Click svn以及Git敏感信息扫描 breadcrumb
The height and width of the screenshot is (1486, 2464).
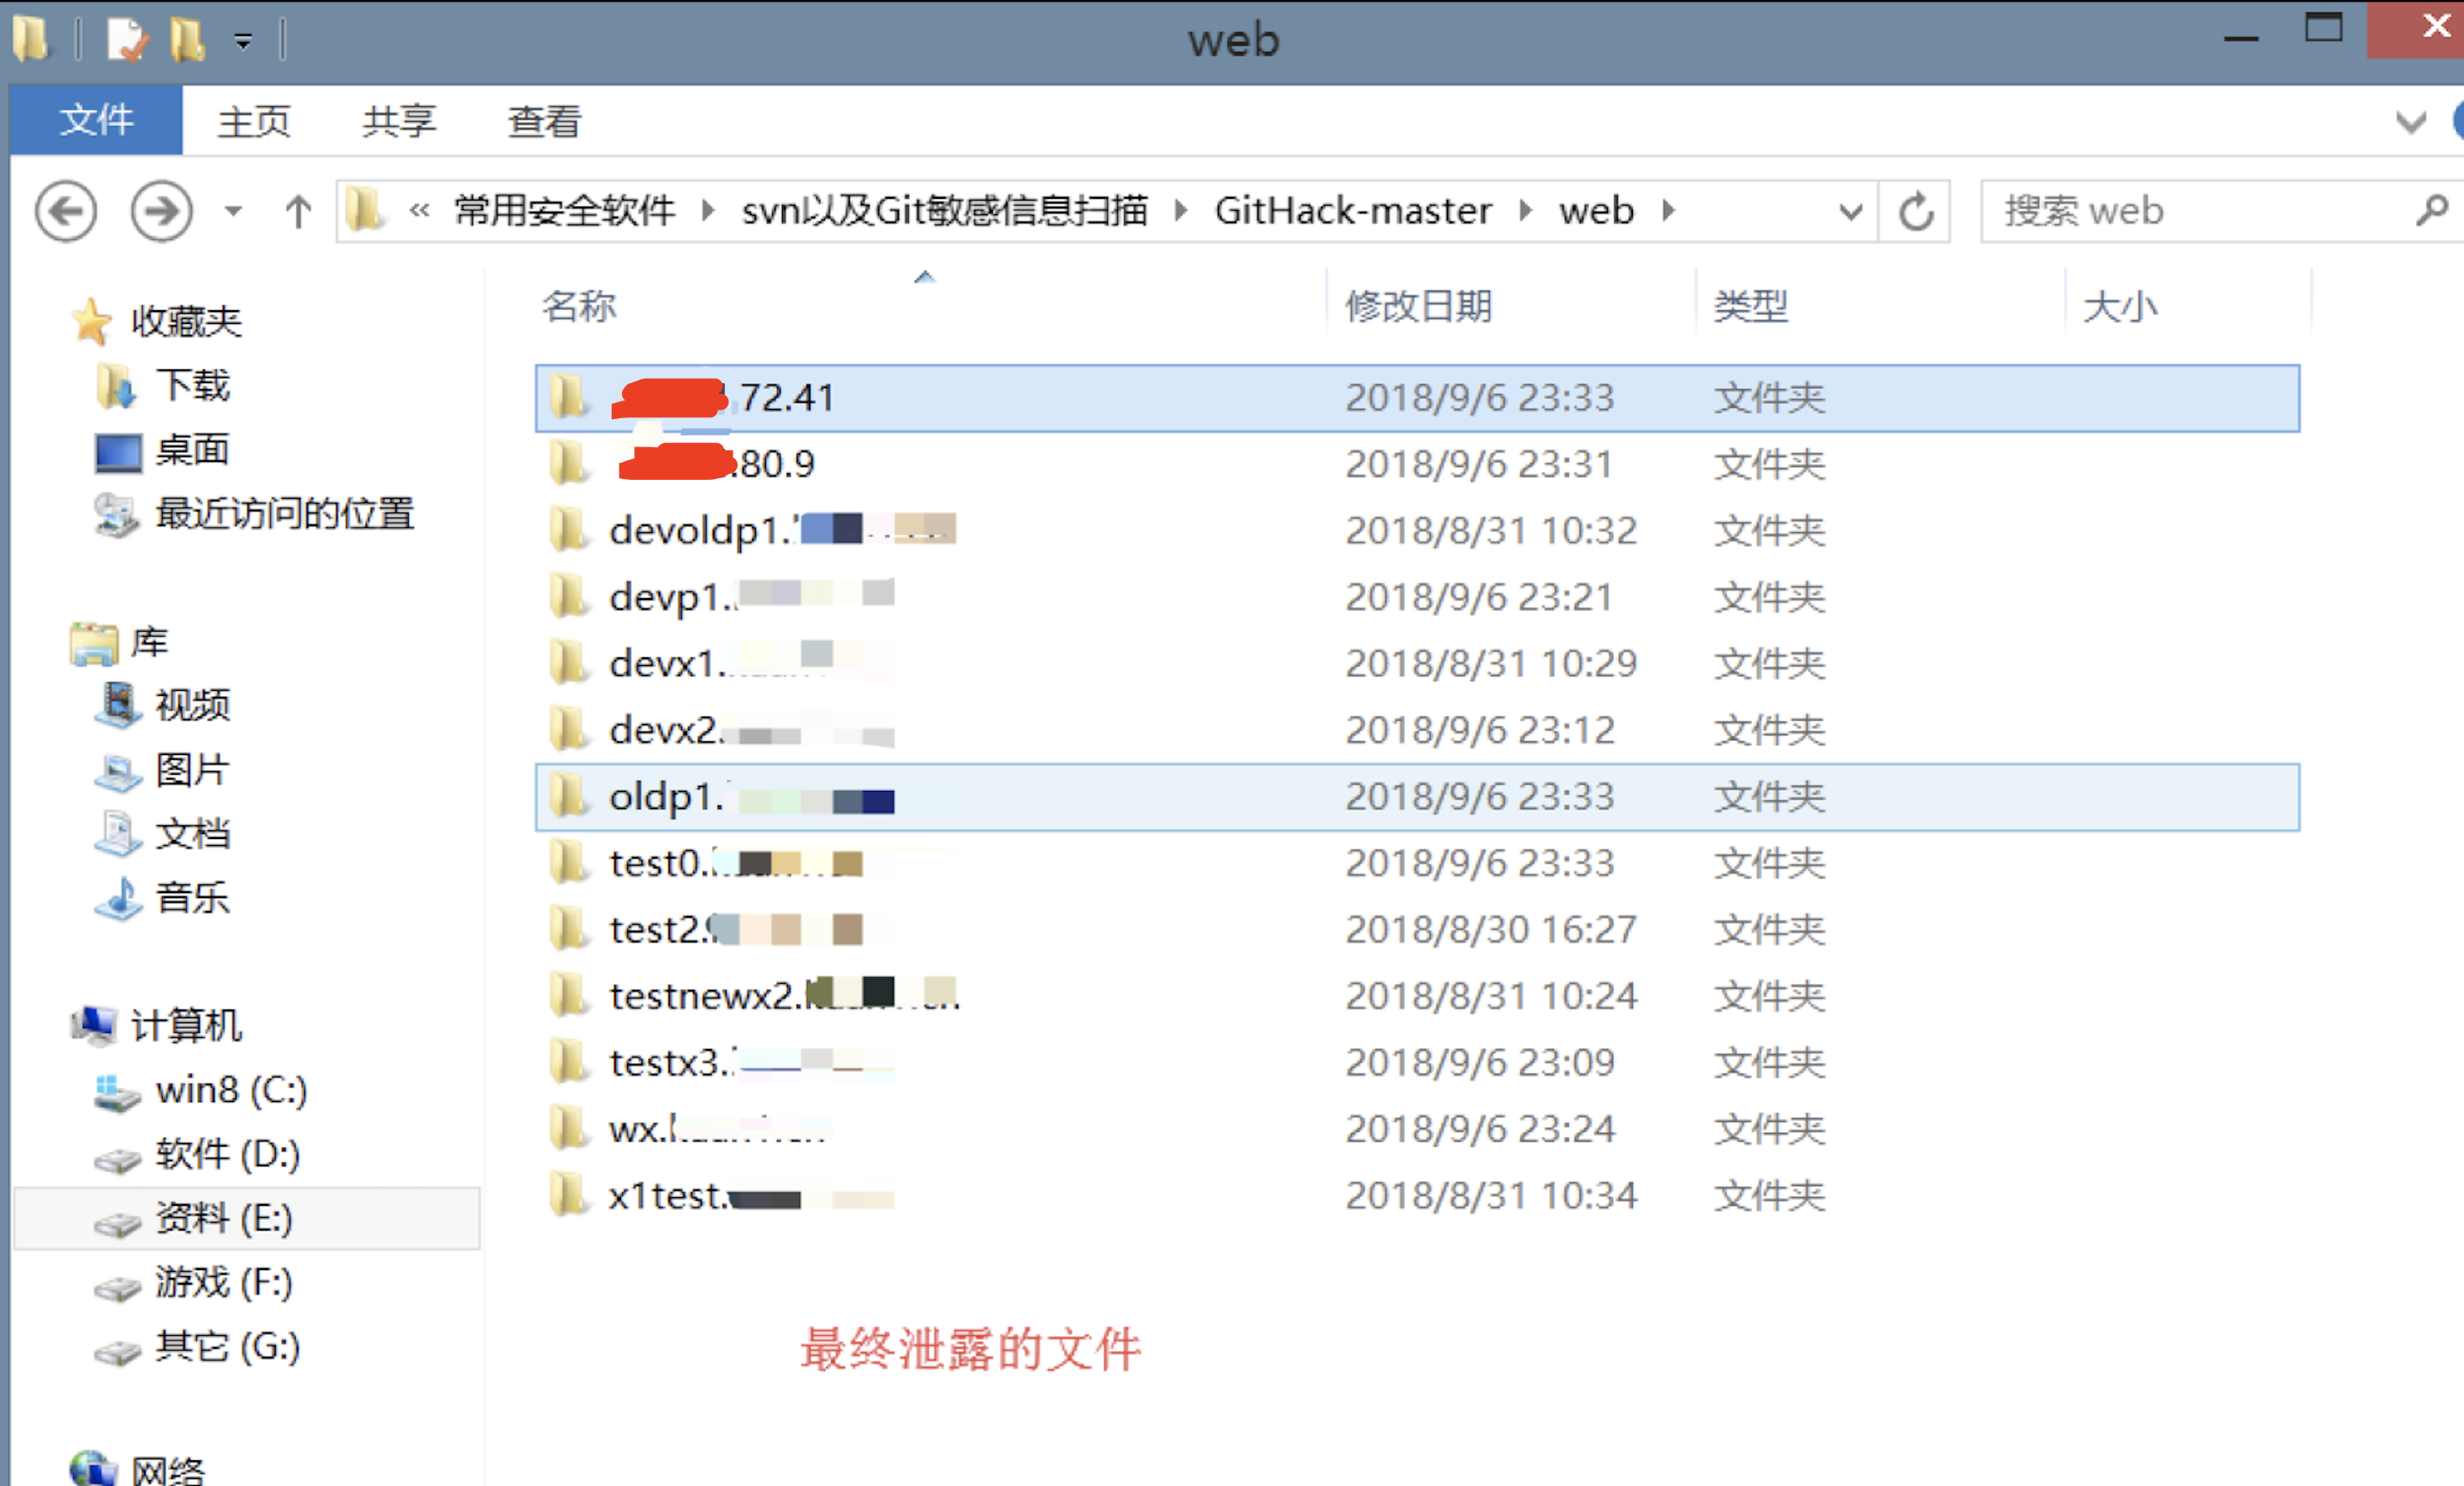point(944,211)
